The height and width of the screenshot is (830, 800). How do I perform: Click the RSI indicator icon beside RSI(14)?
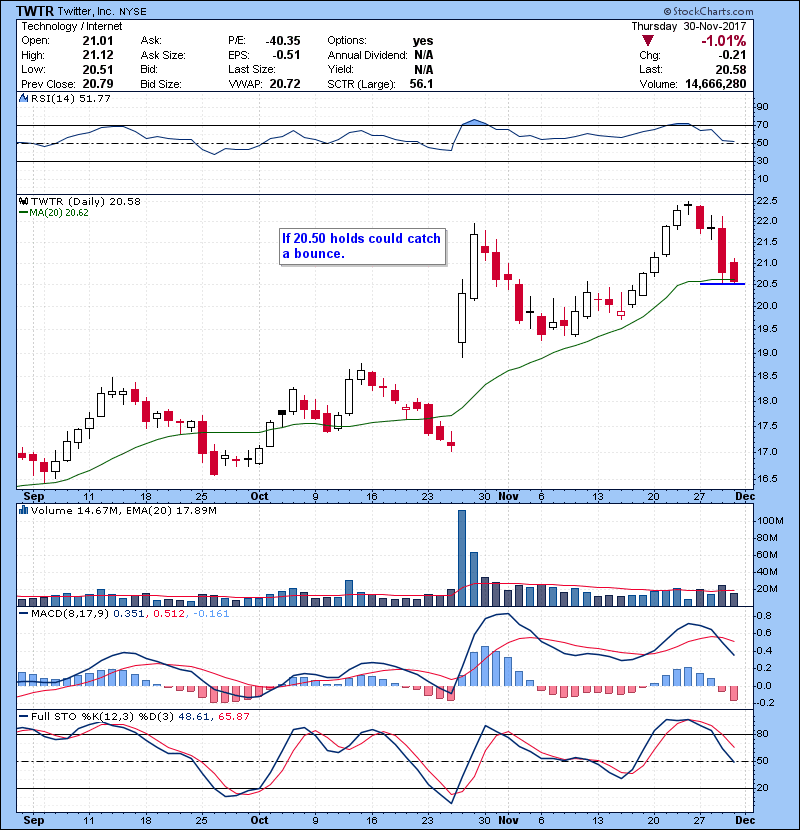click(x=23, y=98)
